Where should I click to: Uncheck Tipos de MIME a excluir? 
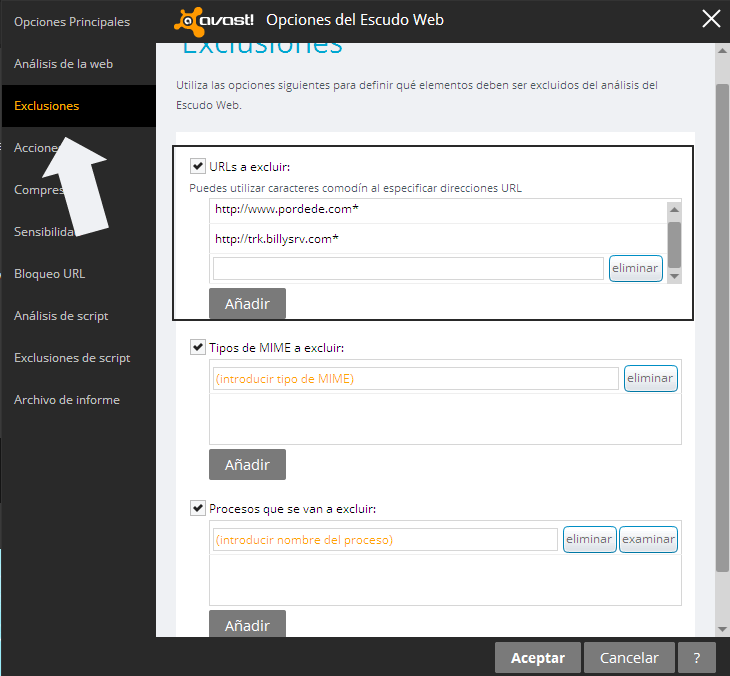pyautogui.click(x=197, y=347)
